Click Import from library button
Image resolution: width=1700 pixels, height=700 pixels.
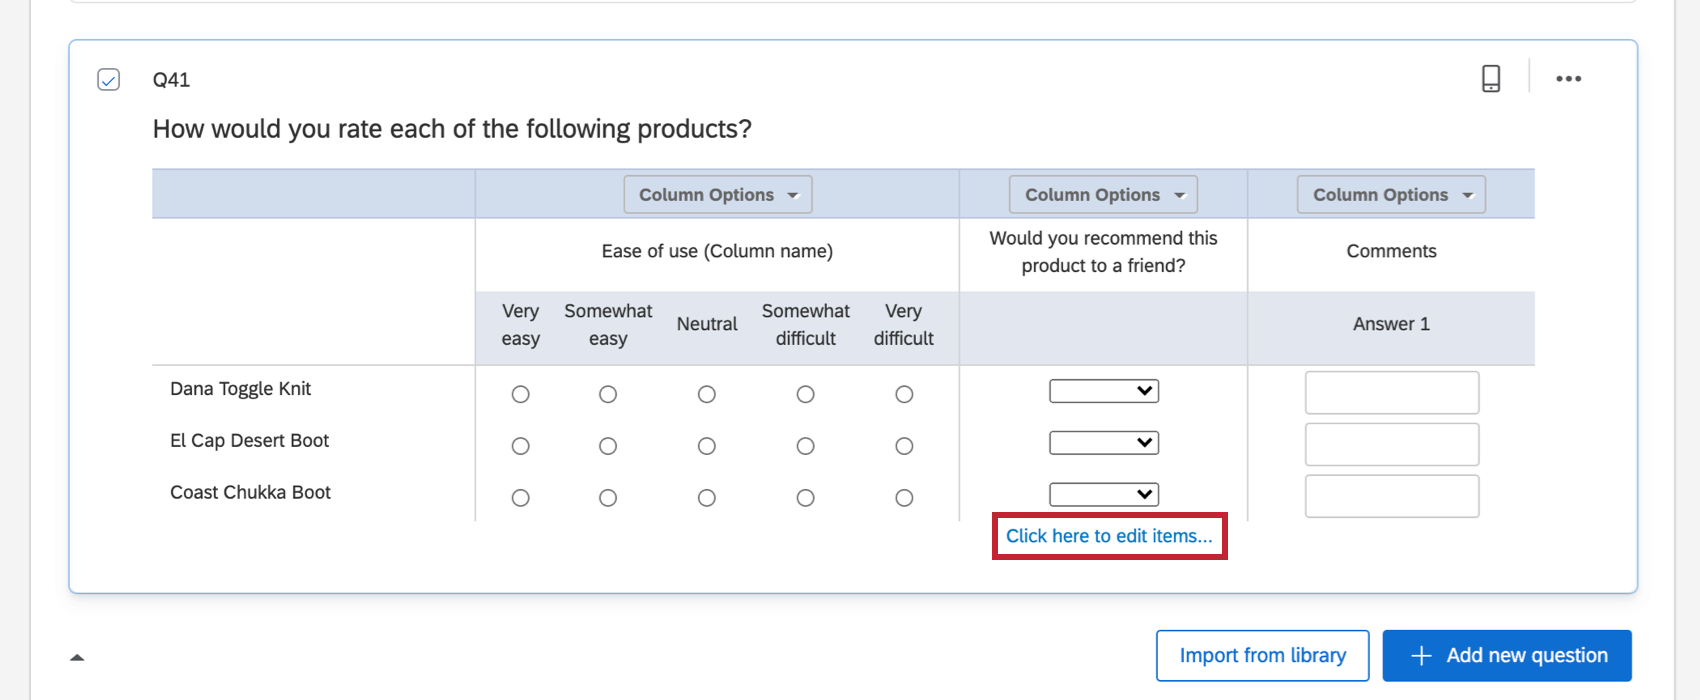coord(1262,656)
